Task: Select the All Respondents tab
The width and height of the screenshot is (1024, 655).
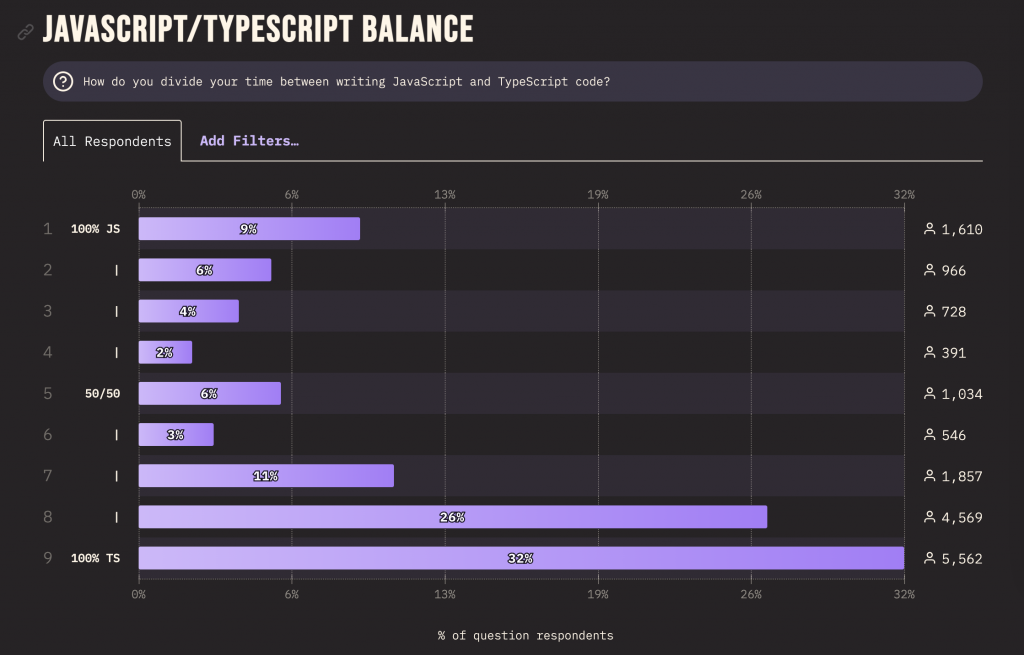Action: tap(112, 141)
